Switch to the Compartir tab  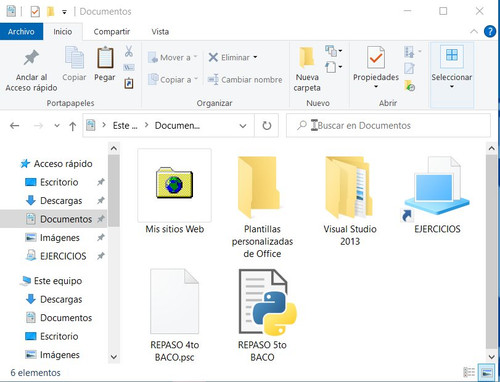click(112, 32)
